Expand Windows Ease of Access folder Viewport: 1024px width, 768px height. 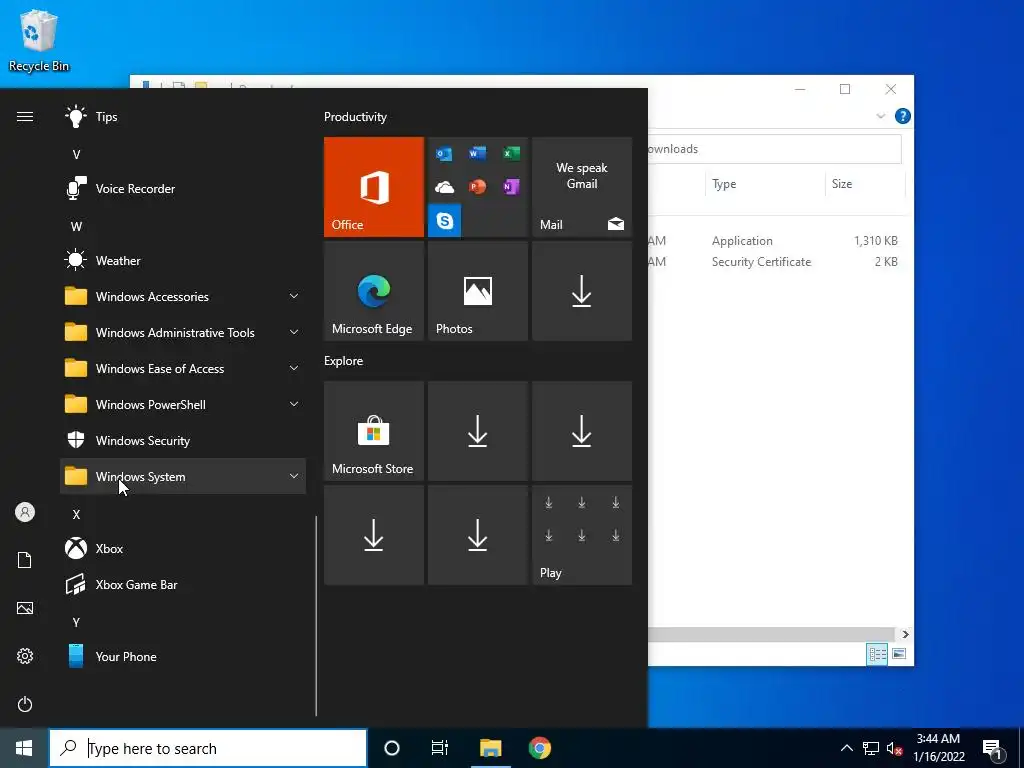(x=183, y=368)
